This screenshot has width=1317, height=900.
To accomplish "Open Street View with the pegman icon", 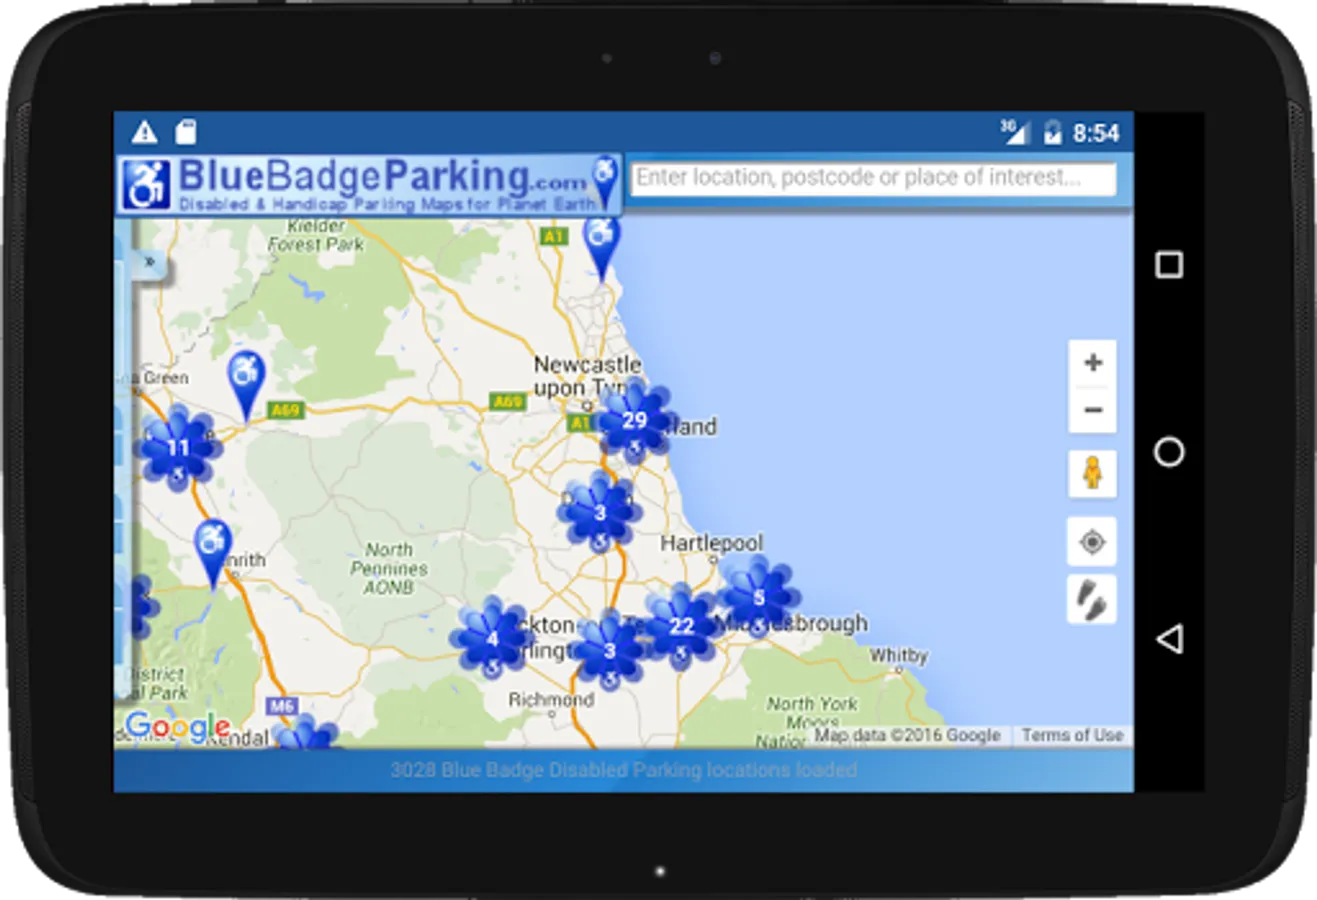I will (1092, 473).
